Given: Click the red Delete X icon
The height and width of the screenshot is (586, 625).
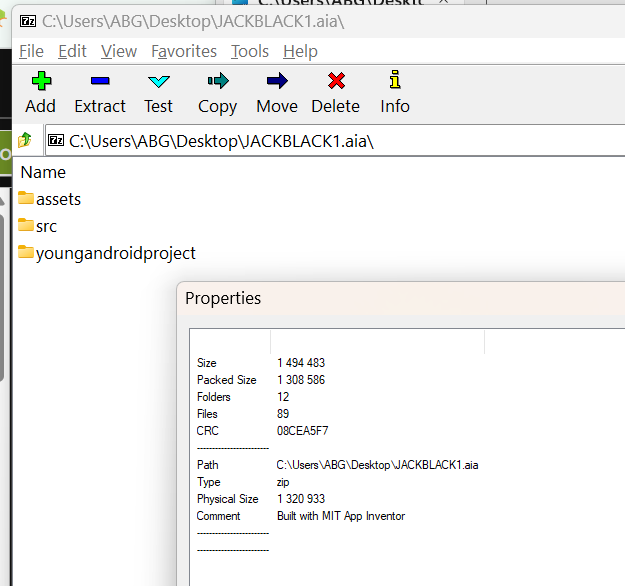Looking at the screenshot, I should click(336, 81).
